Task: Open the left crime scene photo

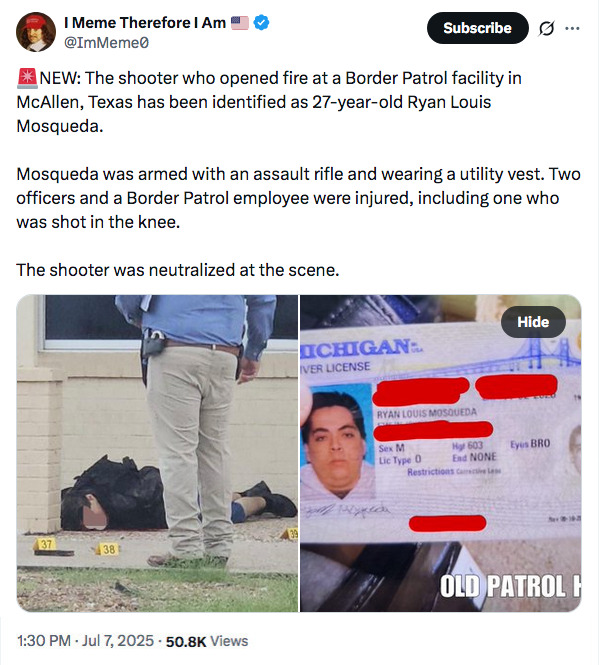Action: point(157,453)
